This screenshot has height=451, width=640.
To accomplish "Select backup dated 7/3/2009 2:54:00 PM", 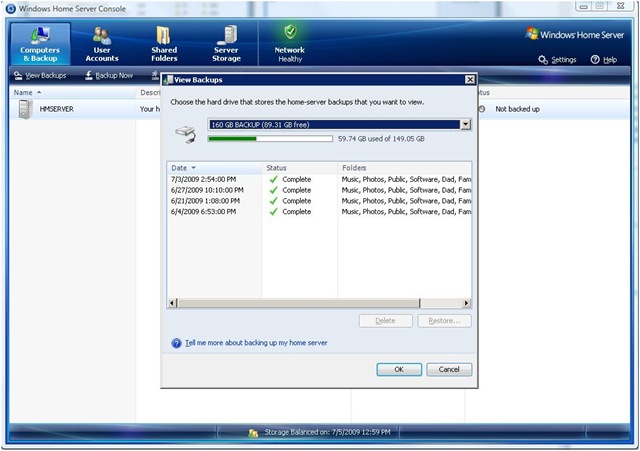I will pos(203,179).
